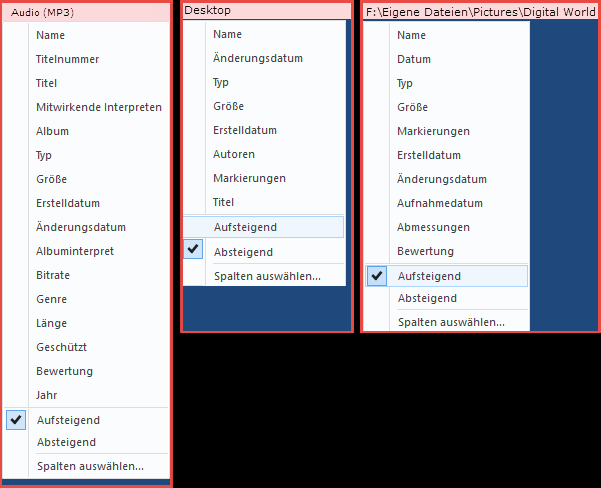Choose Aufsteigend in the Desktop menu
The image size is (601, 488).
point(245,227)
